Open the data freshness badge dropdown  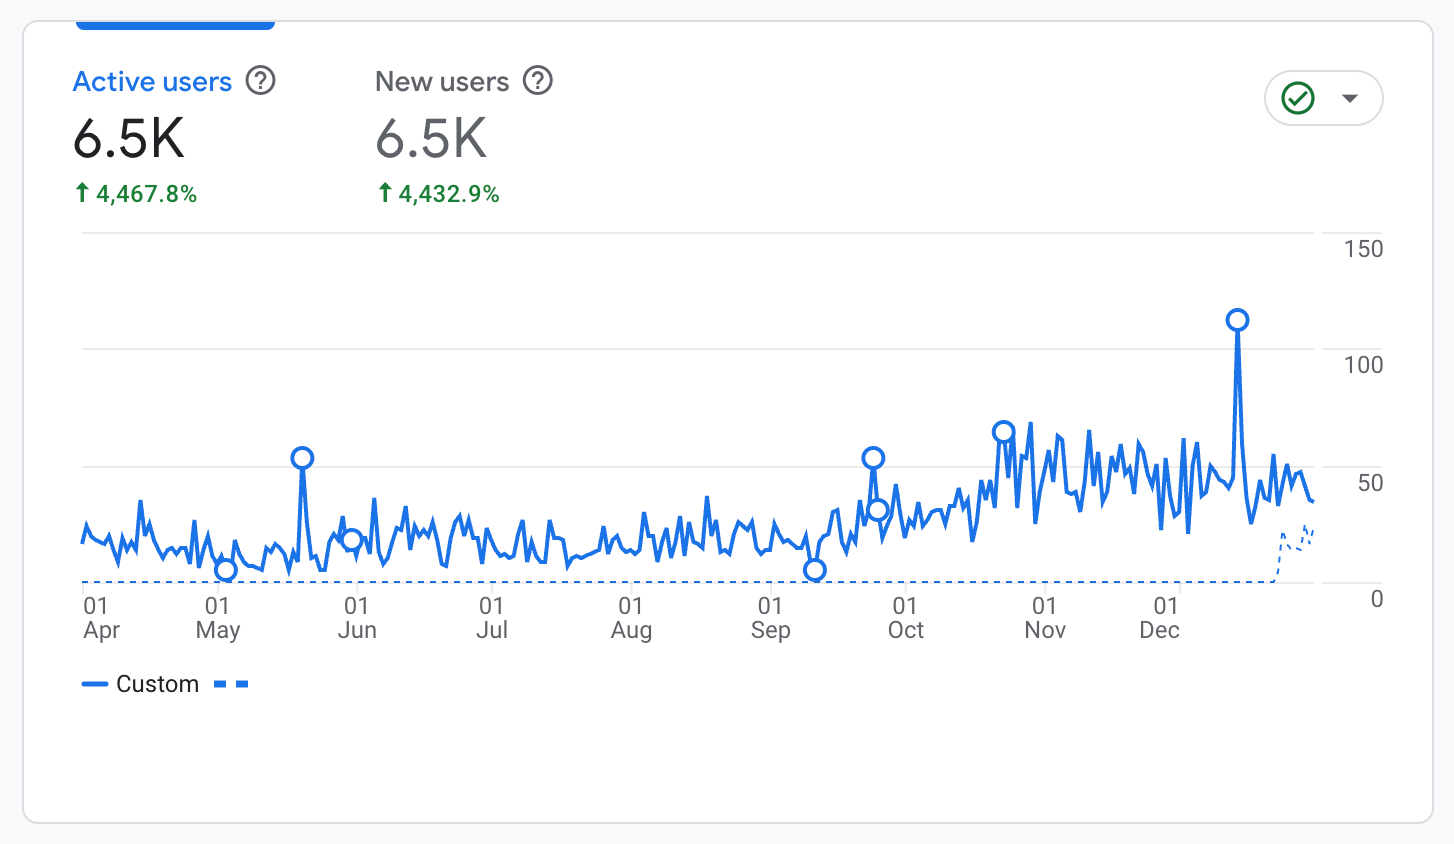tap(1350, 97)
